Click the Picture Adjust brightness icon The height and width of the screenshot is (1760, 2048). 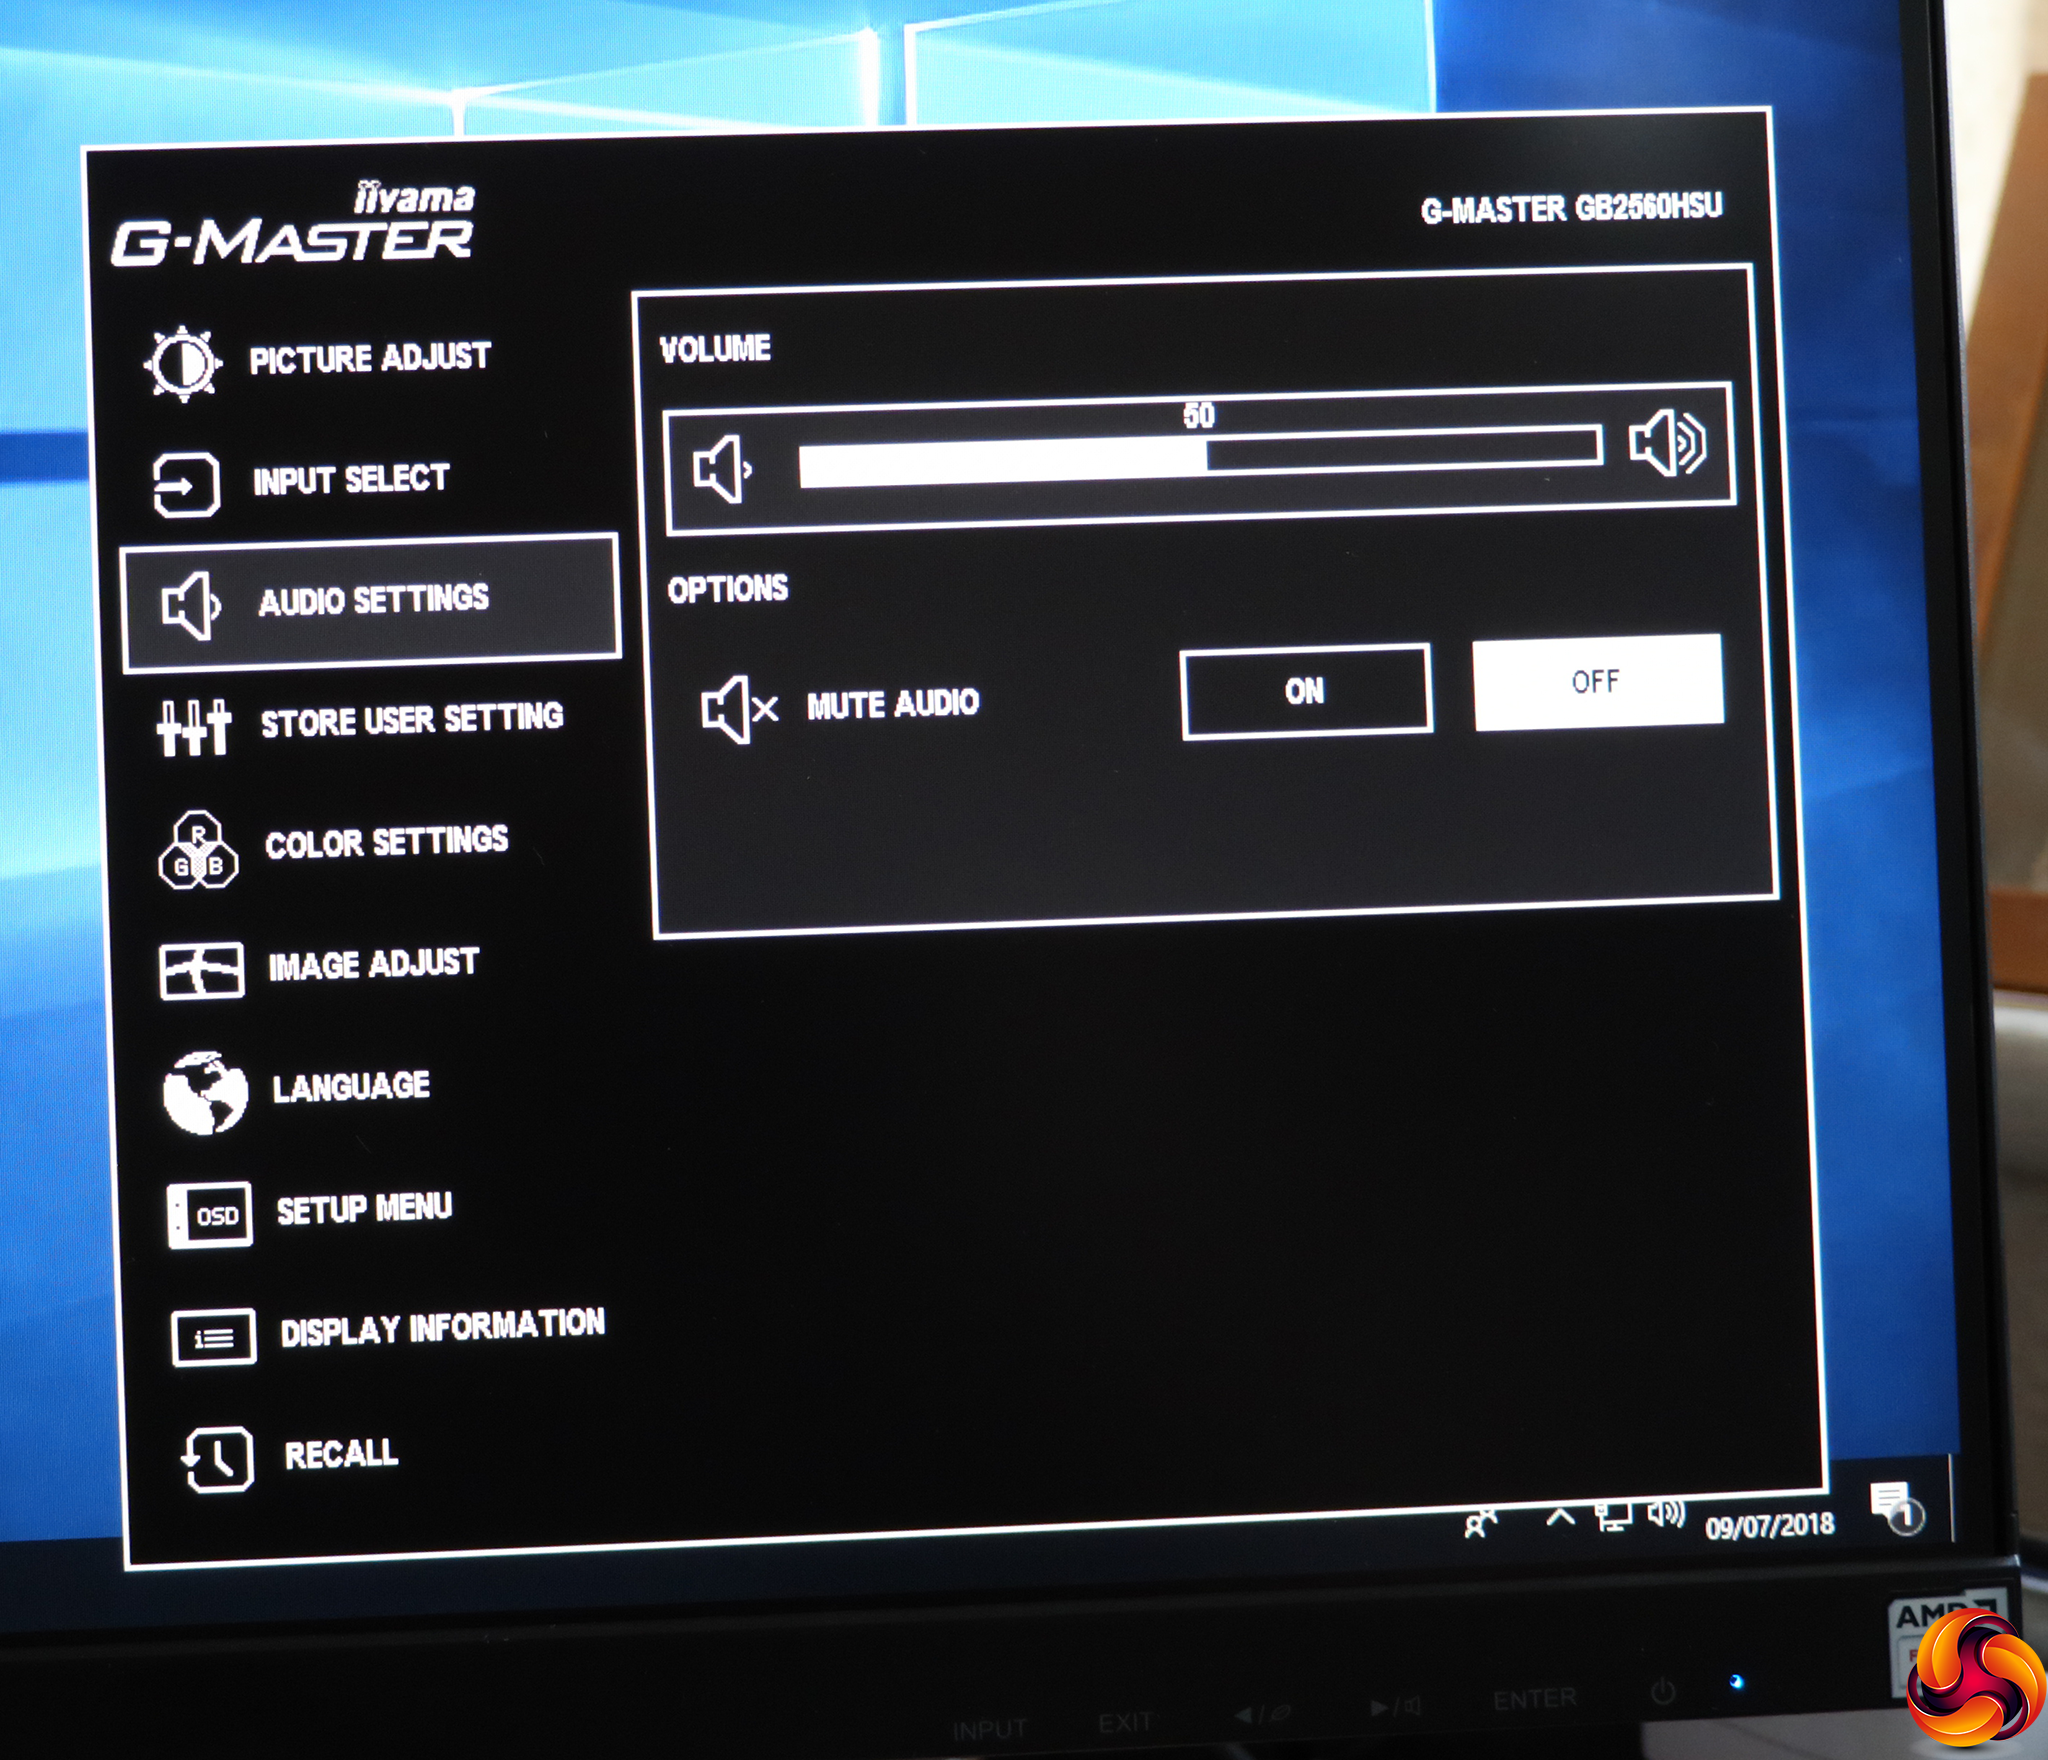click(x=183, y=364)
